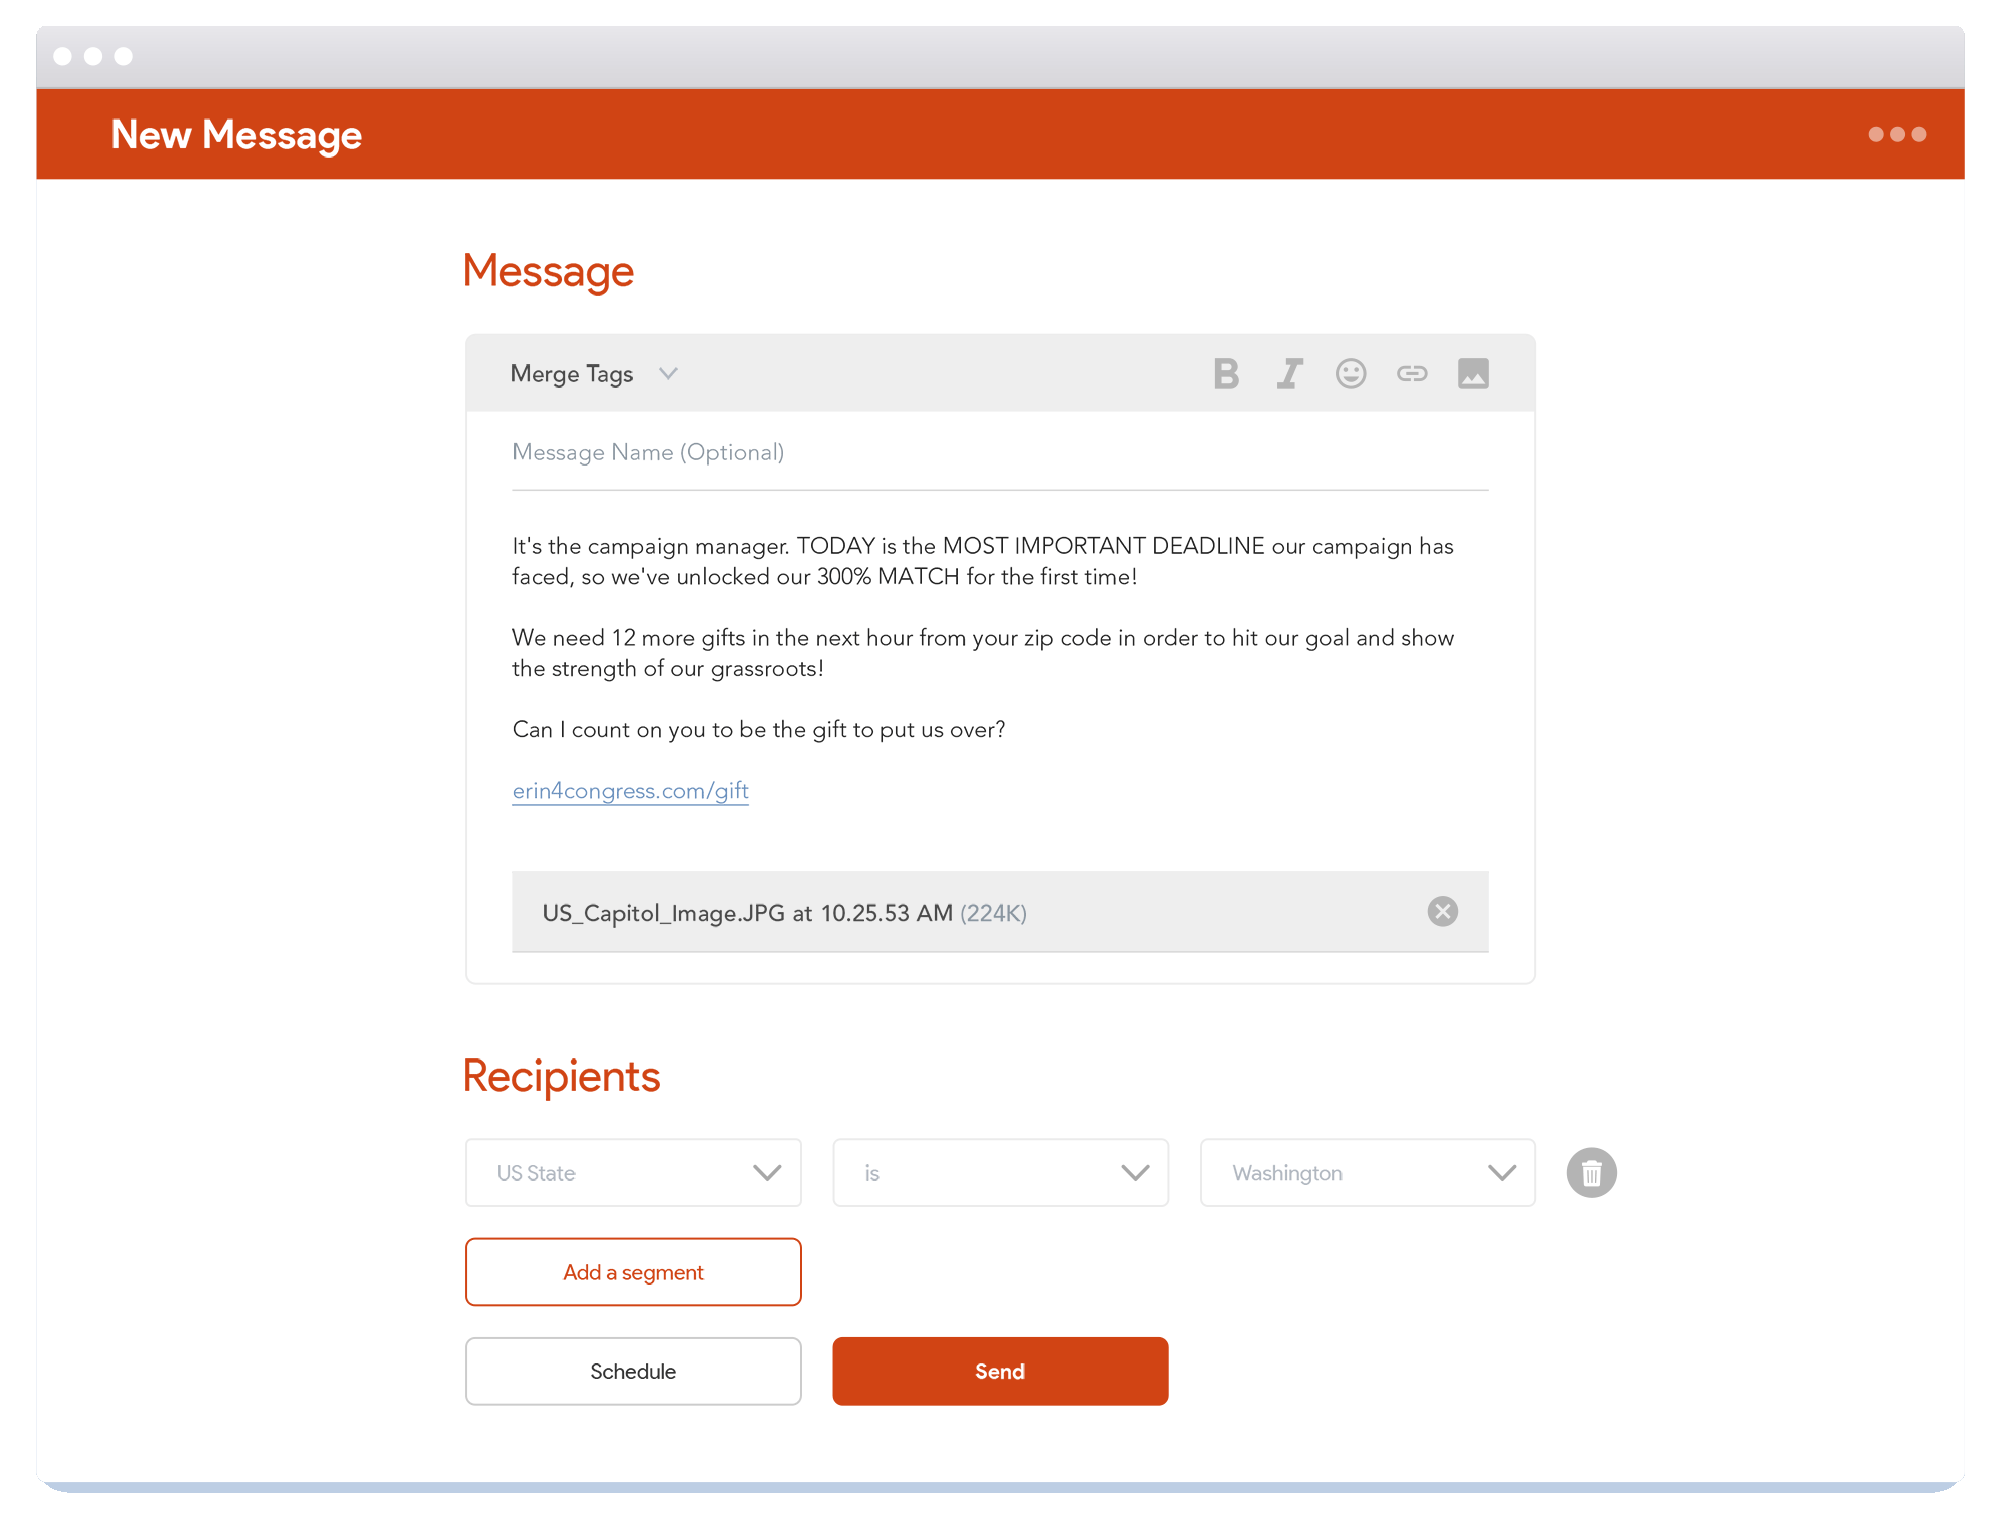Click the Italic formatting icon
This screenshot has height=1528, width=2000.
[x=1291, y=374]
